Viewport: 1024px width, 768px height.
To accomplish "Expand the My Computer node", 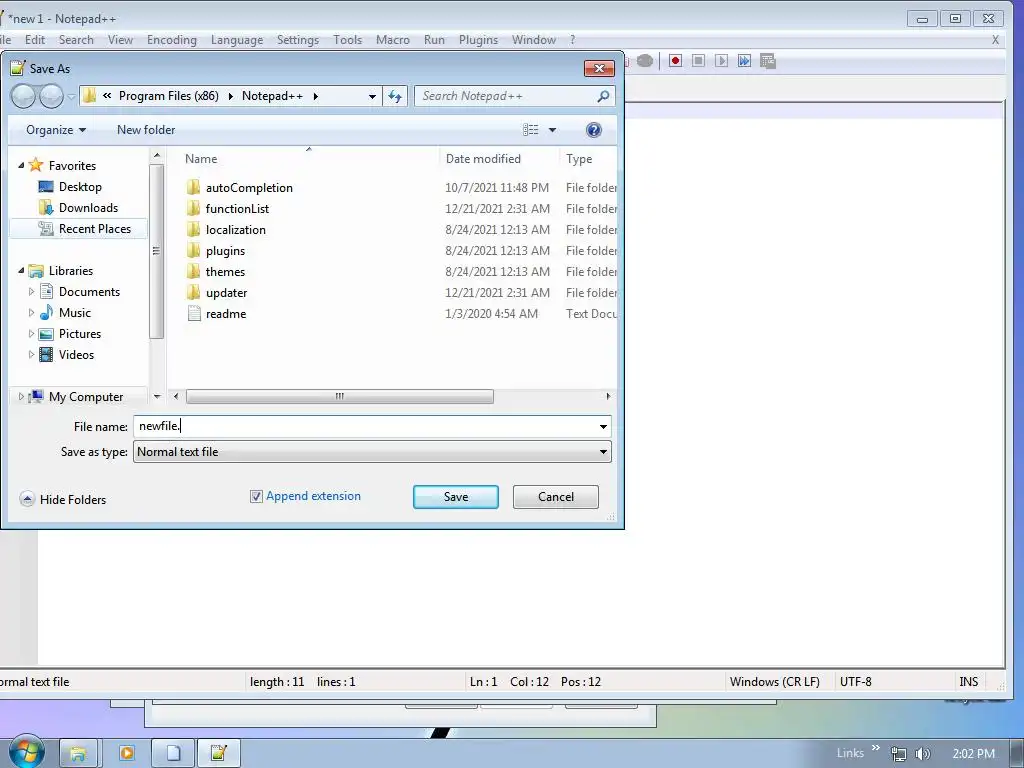I will (x=21, y=396).
